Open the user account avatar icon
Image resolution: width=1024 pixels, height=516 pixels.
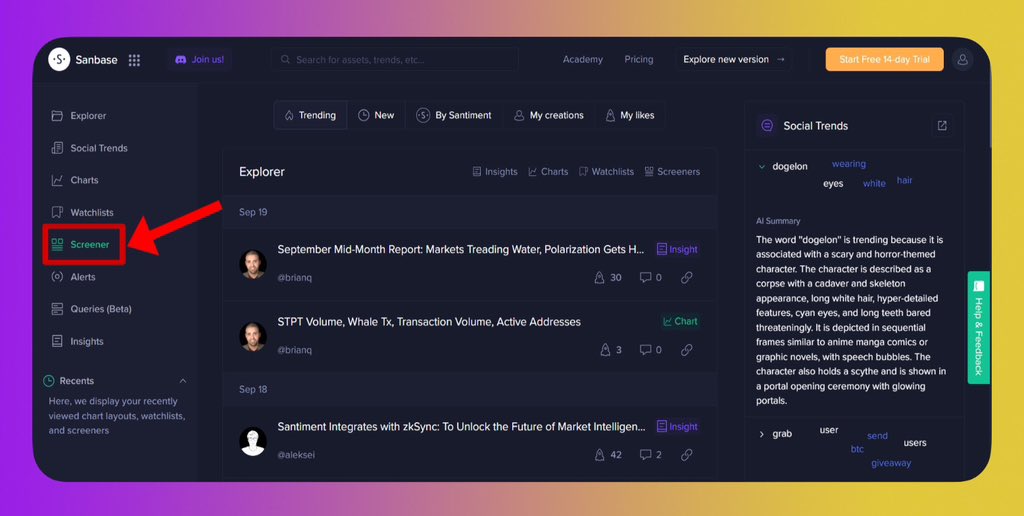[963, 59]
